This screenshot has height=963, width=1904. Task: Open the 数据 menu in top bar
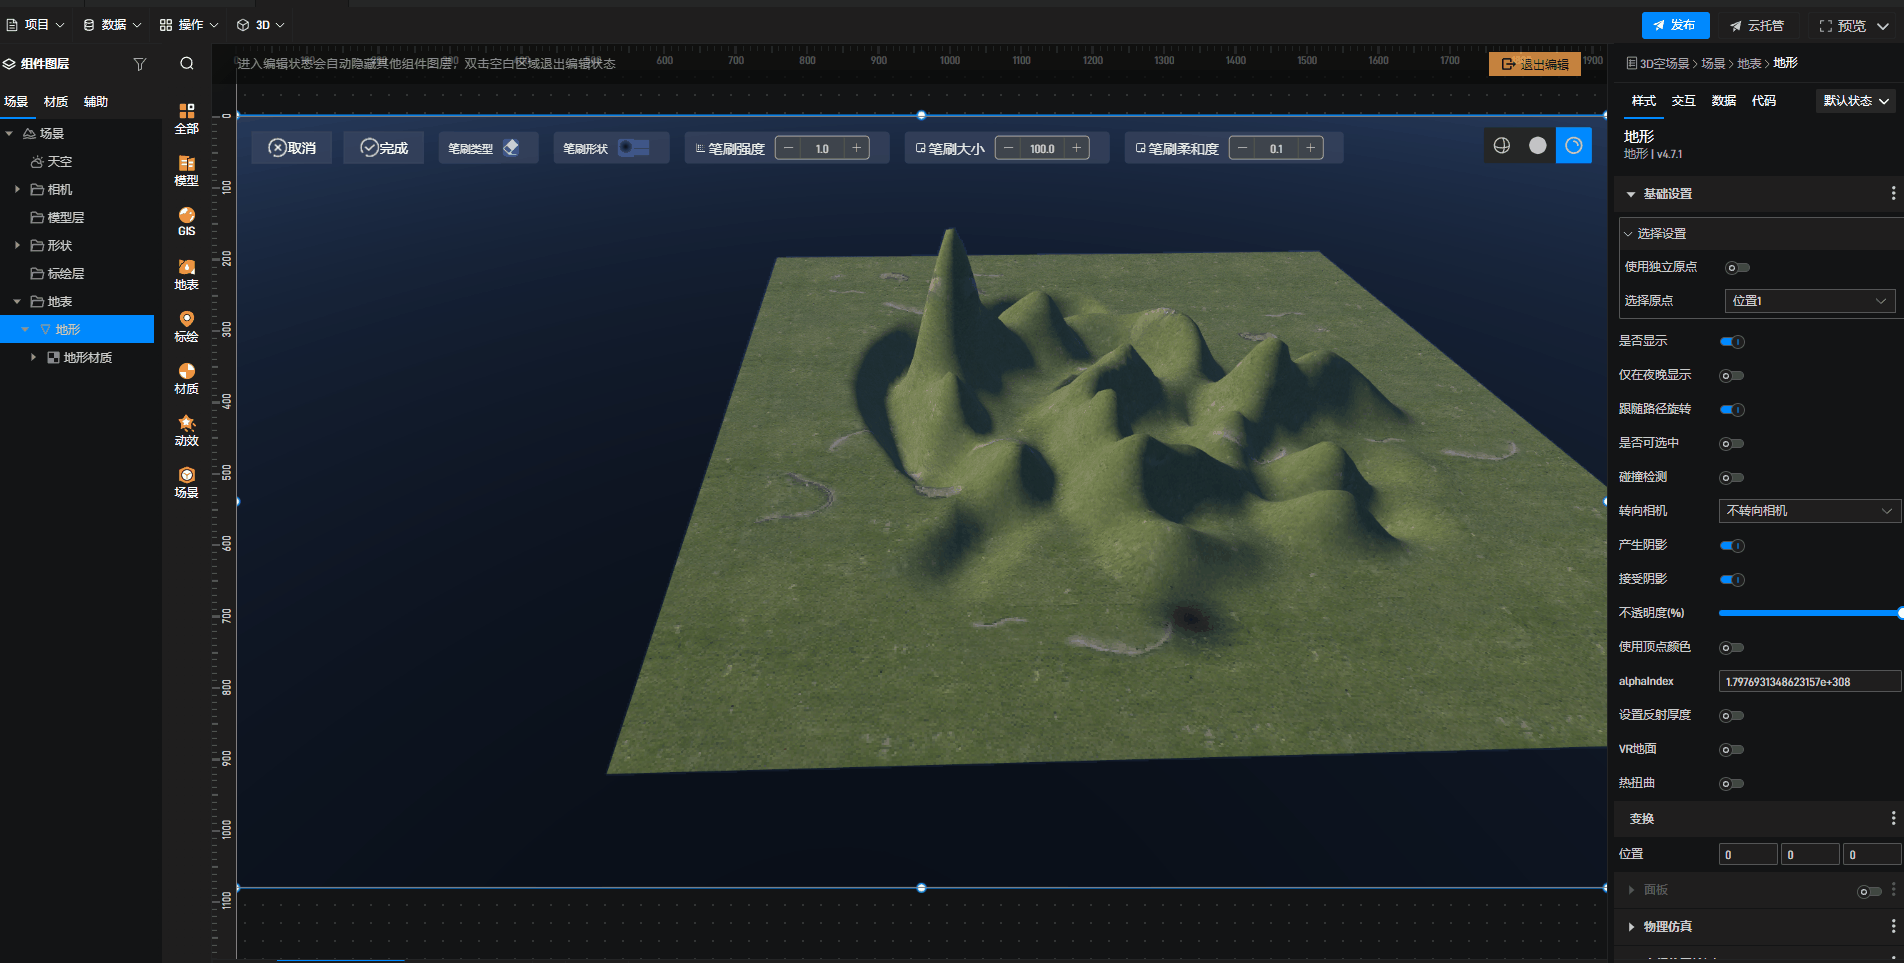pyautogui.click(x=112, y=25)
